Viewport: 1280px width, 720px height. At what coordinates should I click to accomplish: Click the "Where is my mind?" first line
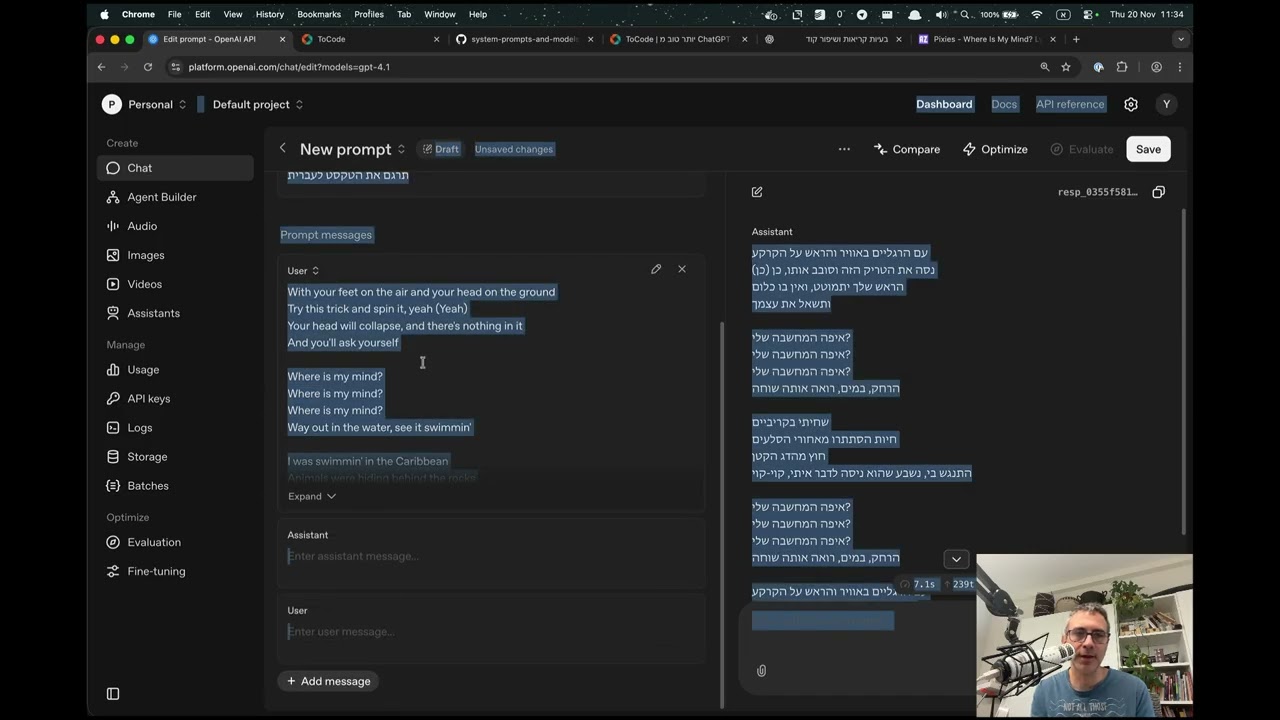point(335,376)
